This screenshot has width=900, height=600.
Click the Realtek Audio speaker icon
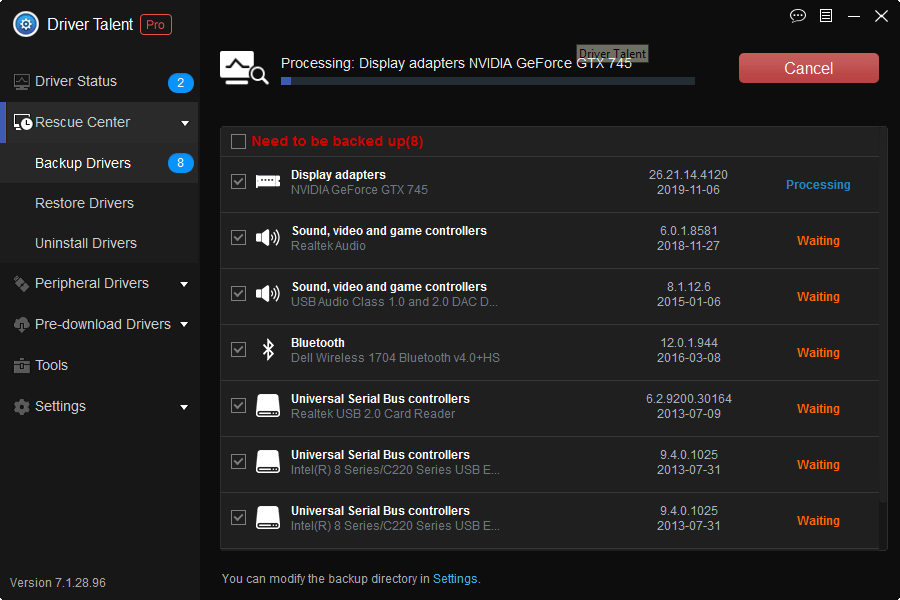coord(267,238)
